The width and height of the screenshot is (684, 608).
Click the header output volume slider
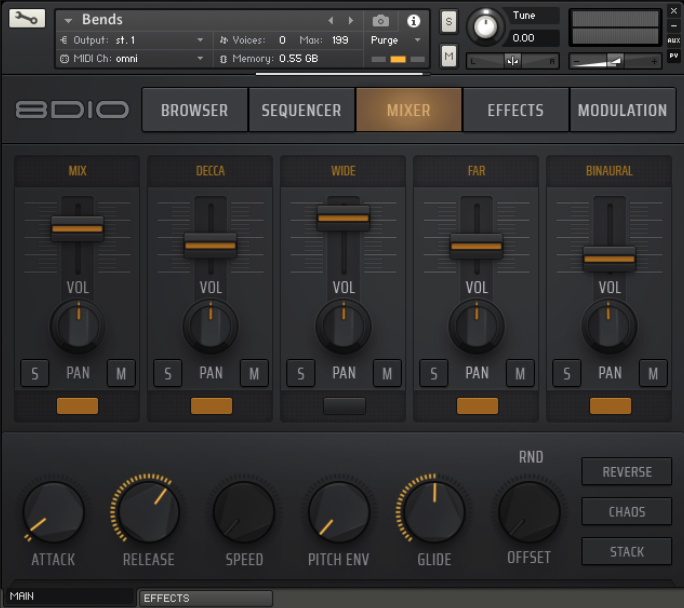(615, 61)
